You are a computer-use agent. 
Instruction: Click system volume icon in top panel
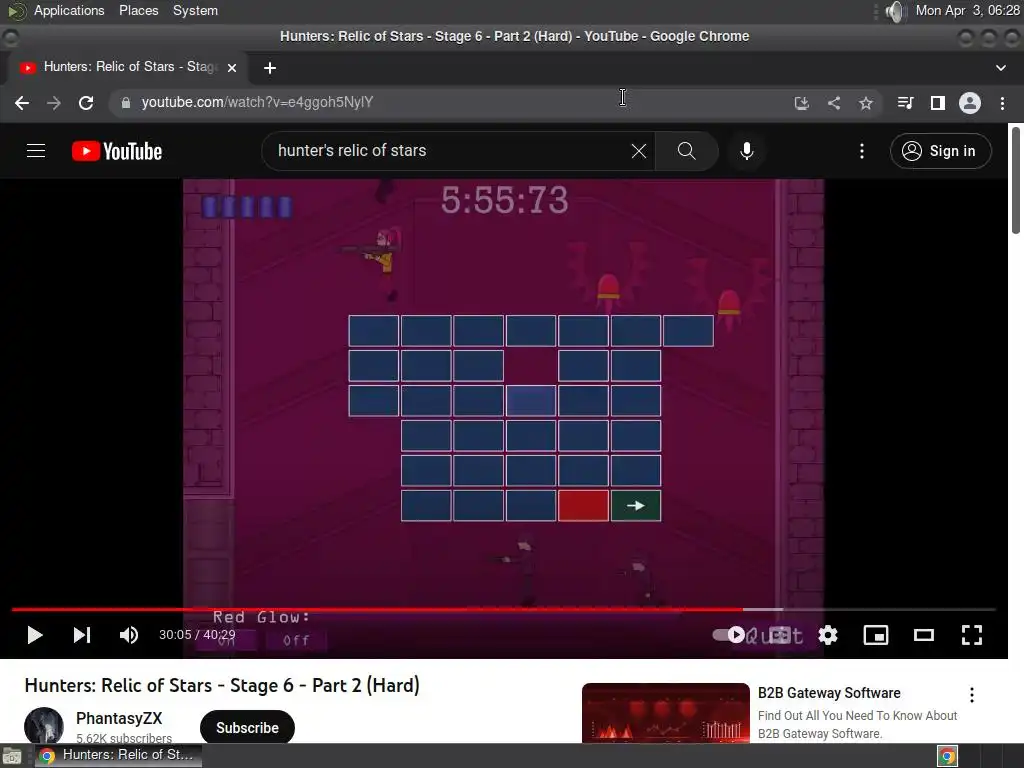(897, 11)
